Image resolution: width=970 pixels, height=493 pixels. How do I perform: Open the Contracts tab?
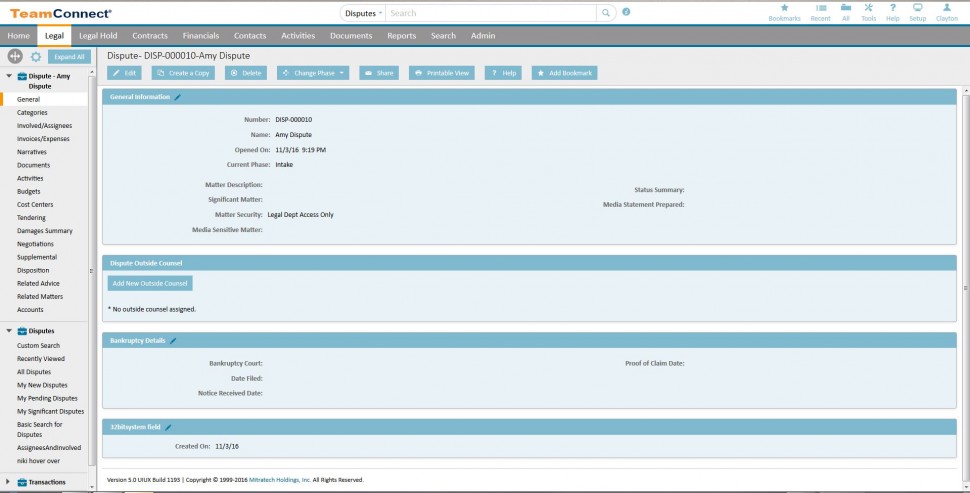click(x=150, y=36)
